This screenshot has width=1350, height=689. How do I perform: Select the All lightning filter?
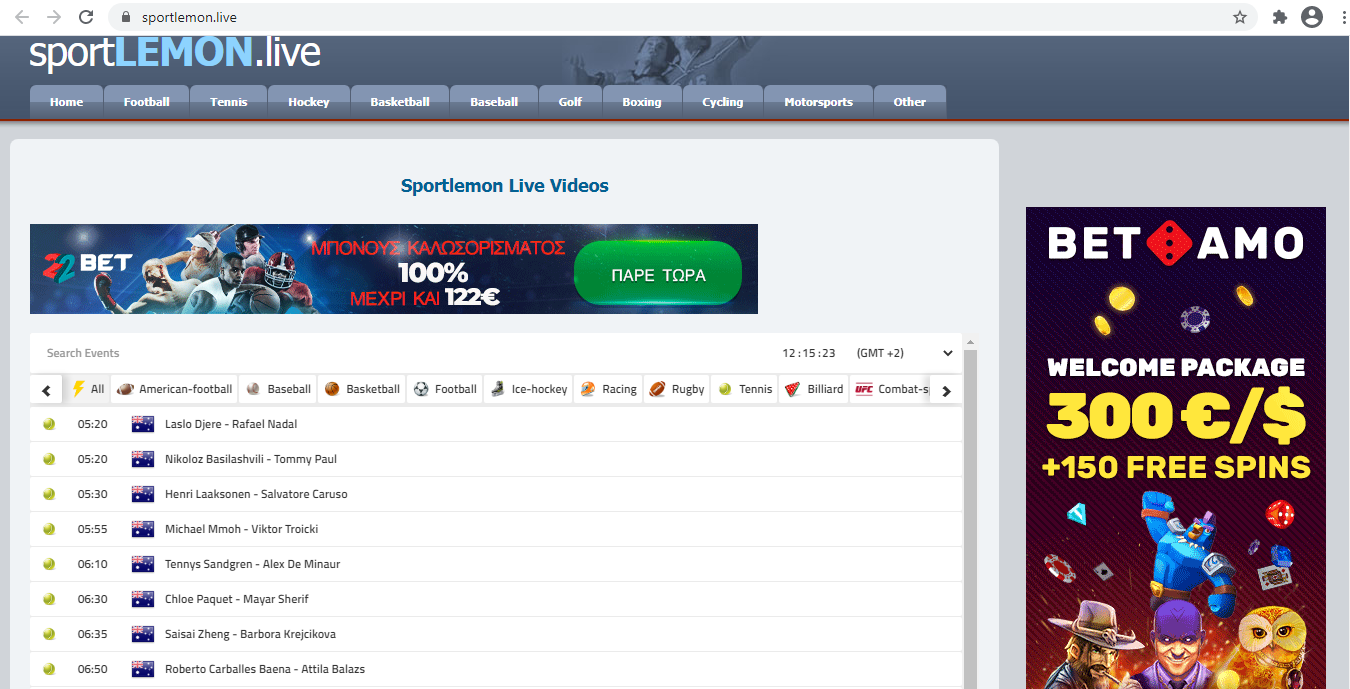click(x=87, y=389)
